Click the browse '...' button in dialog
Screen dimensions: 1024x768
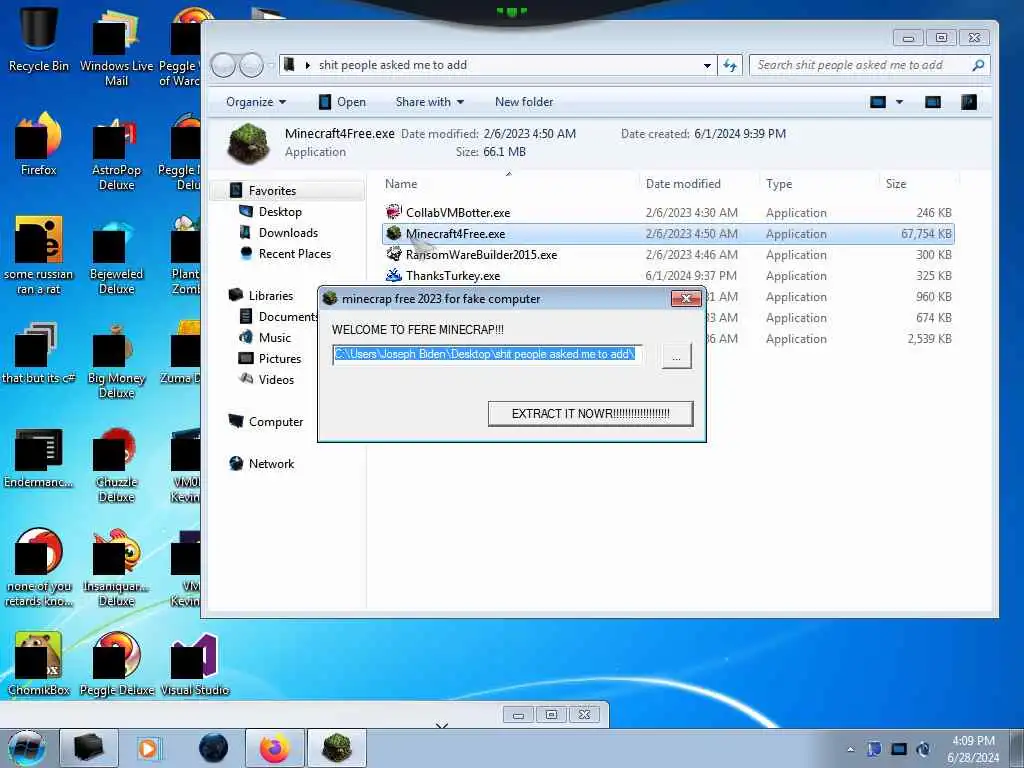(677, 357)
